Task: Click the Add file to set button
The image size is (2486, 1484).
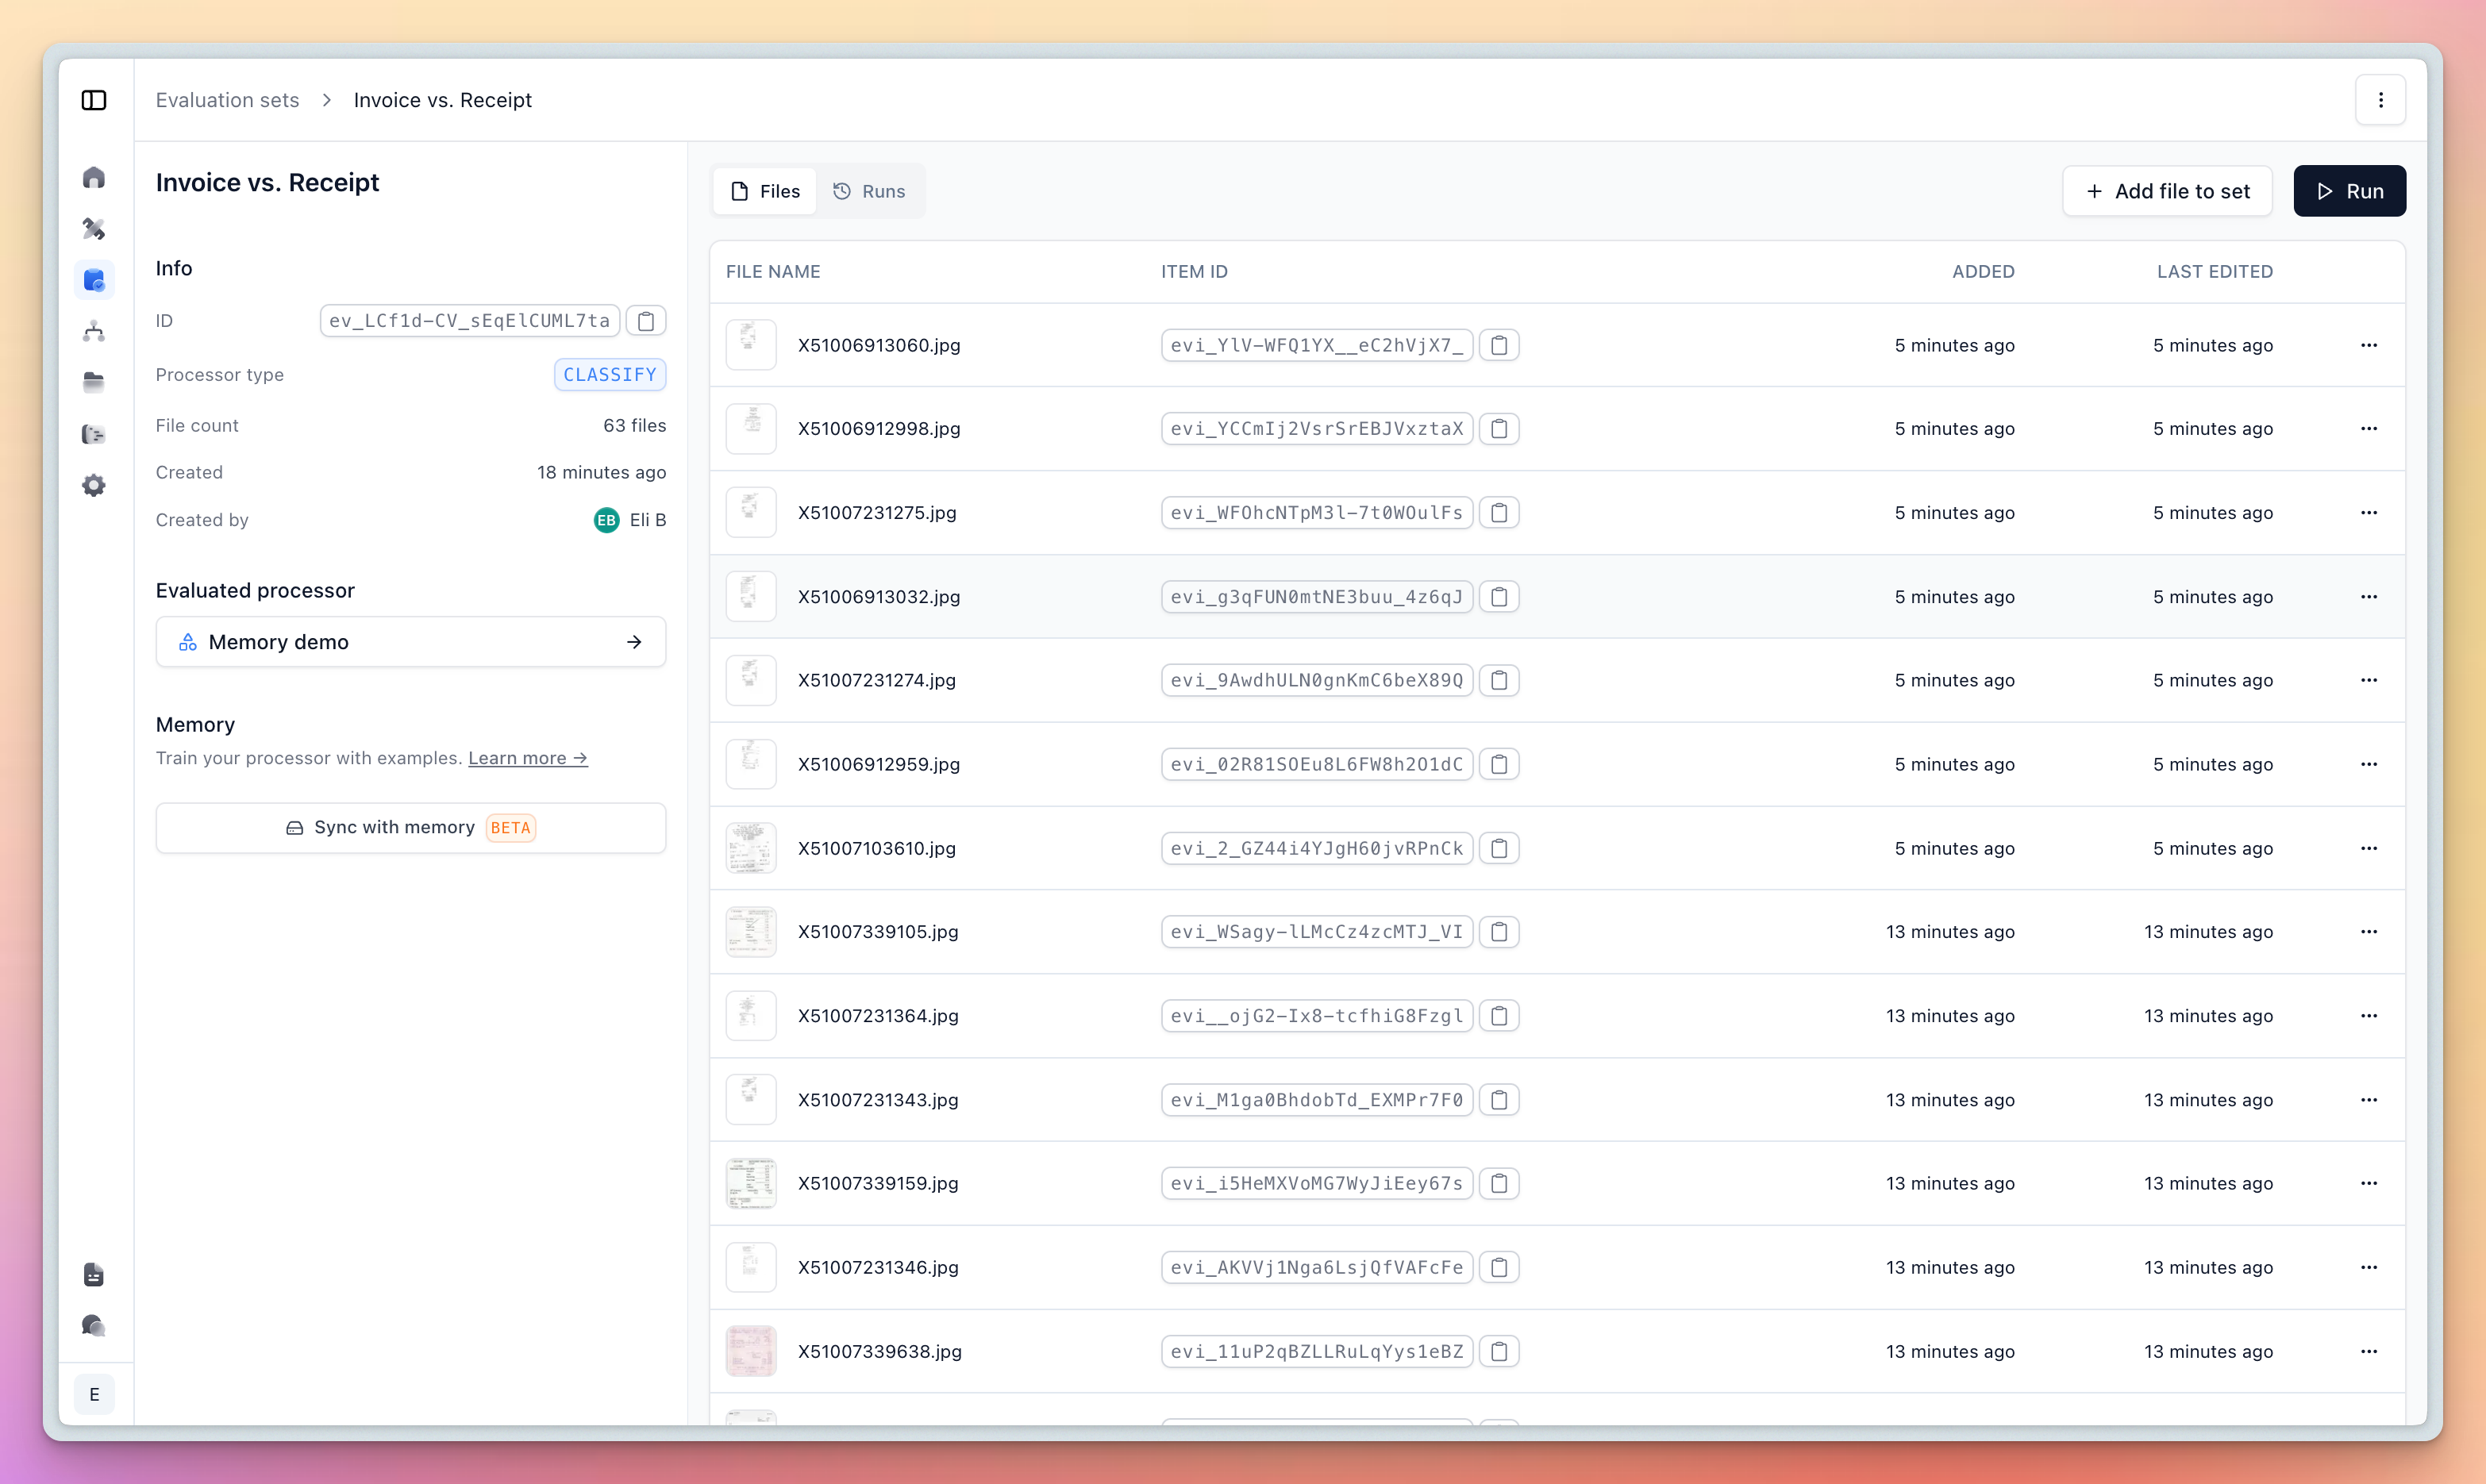Action: click(2167, 191)
